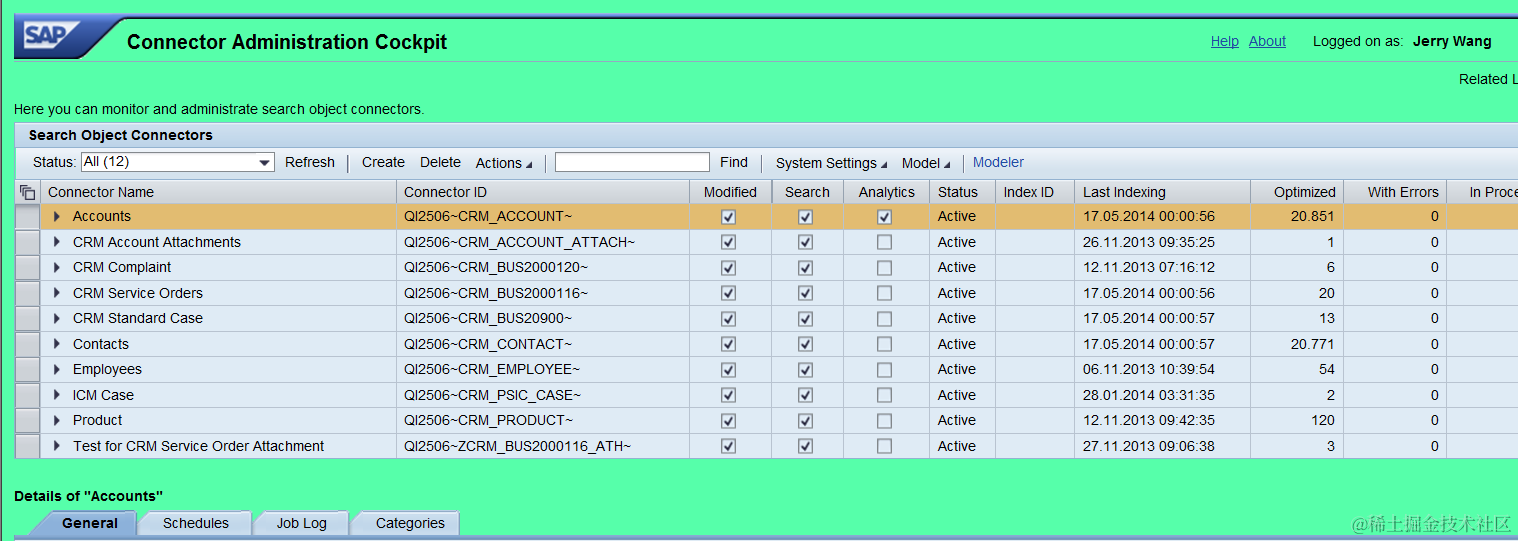This screenshot has height=541, width=1518.
Task: Select the Accounts row selector cell
Action: [27, 217]
